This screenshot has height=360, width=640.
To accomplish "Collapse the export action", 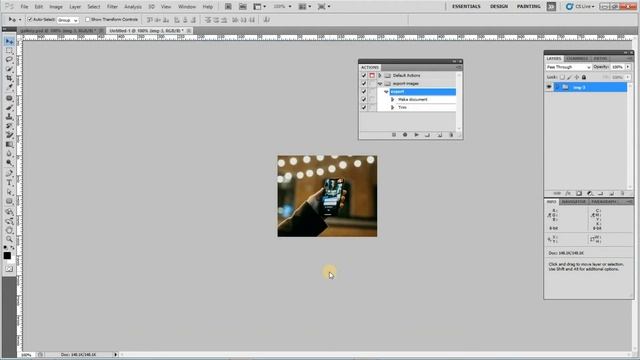I will (x=386, y=92).
